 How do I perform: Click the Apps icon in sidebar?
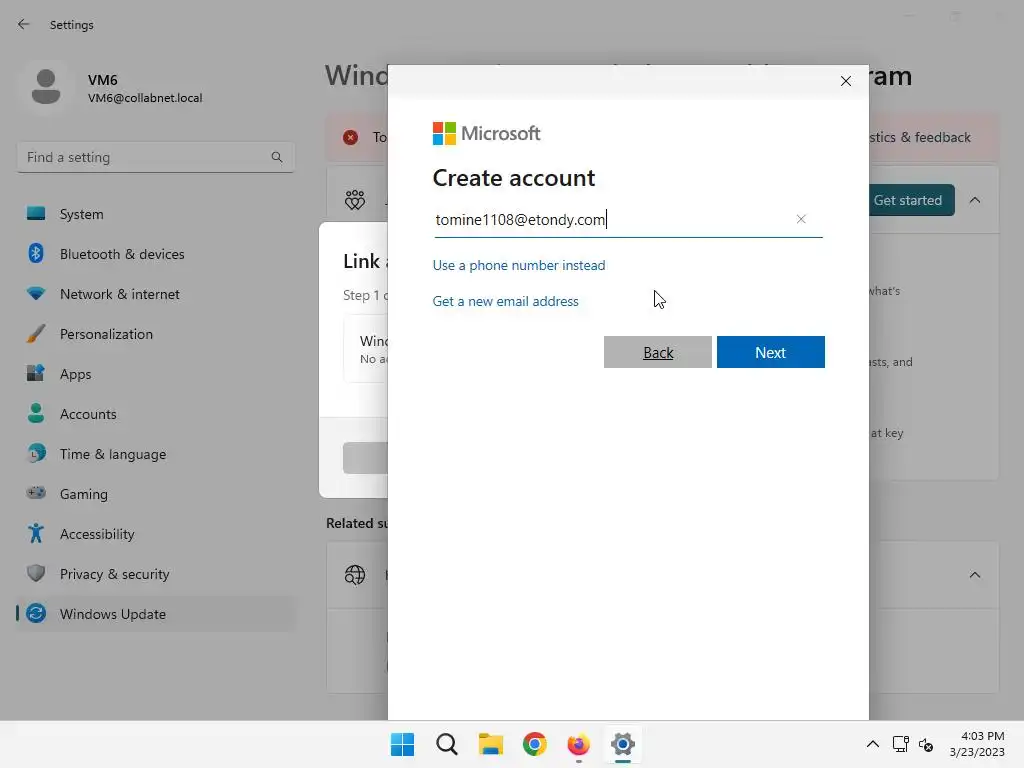36,373
